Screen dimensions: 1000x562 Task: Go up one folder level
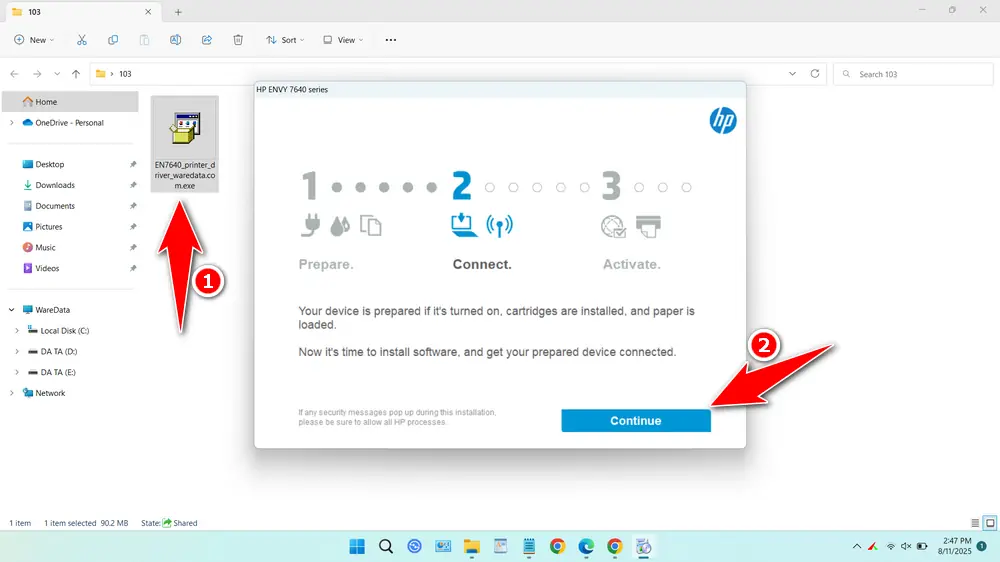click(76, 74)
